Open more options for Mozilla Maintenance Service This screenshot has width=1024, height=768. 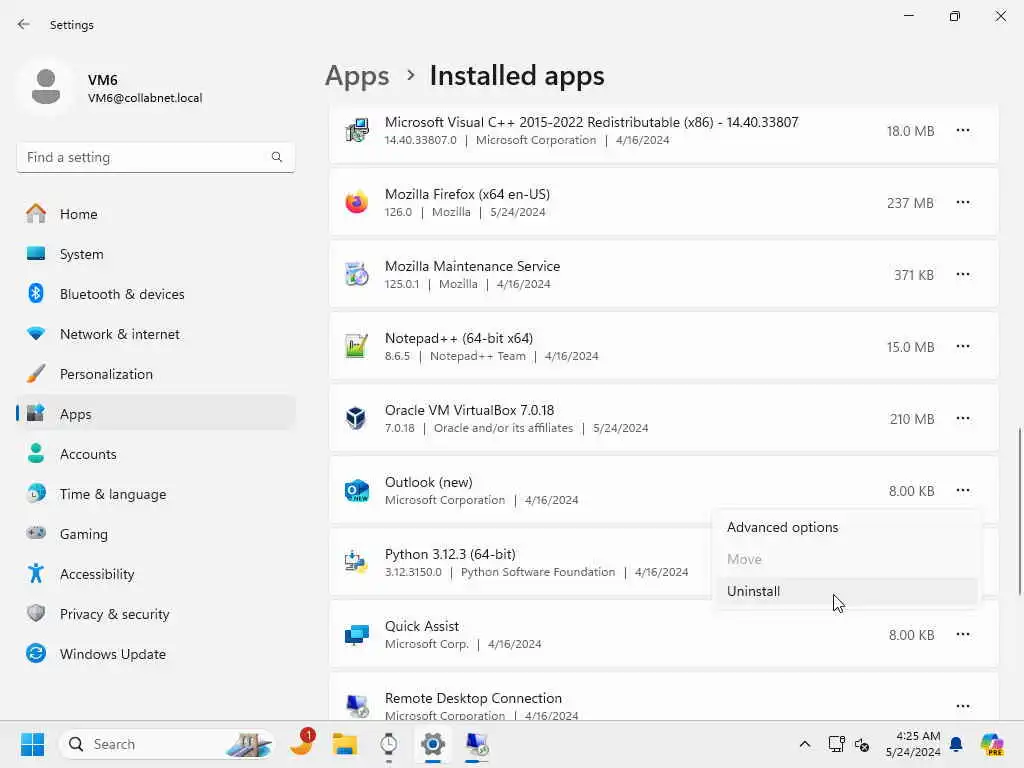[963, 274]
